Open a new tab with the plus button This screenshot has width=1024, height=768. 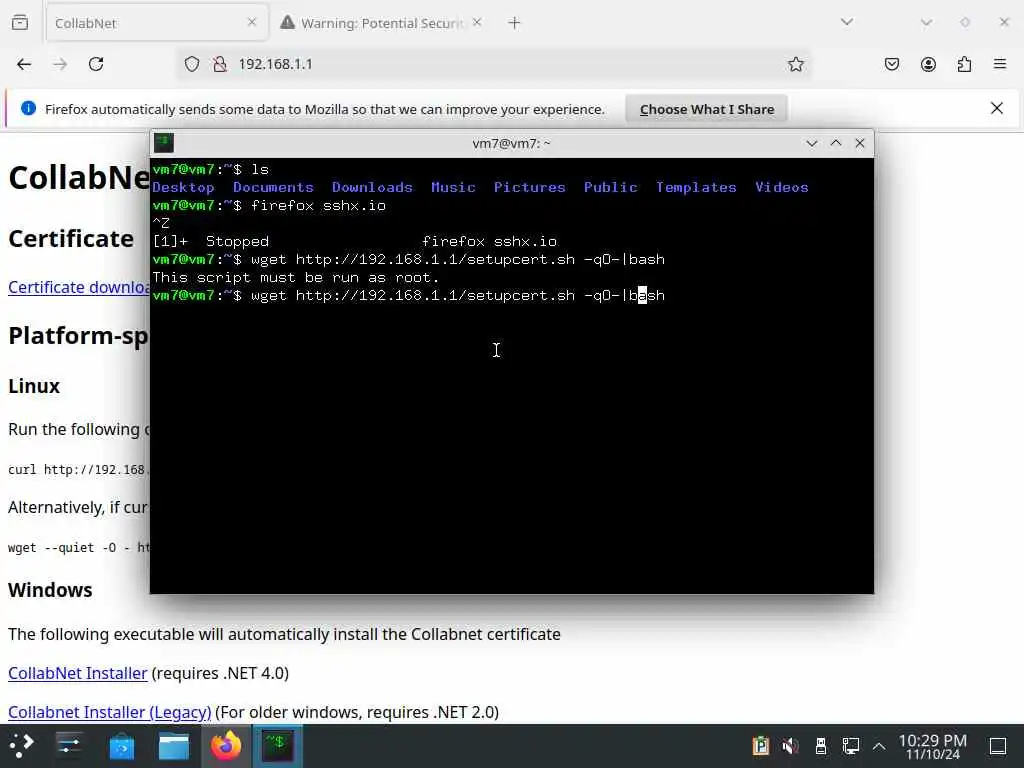pos(515,23)
